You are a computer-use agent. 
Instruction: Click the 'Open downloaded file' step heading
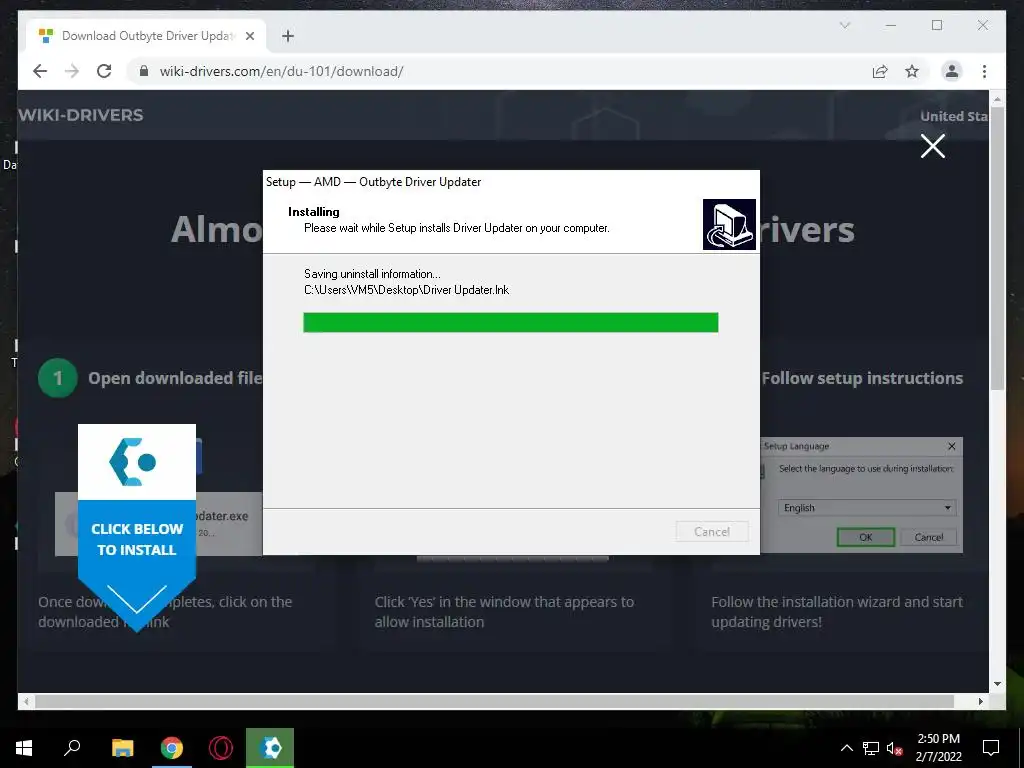click(175, 378)
